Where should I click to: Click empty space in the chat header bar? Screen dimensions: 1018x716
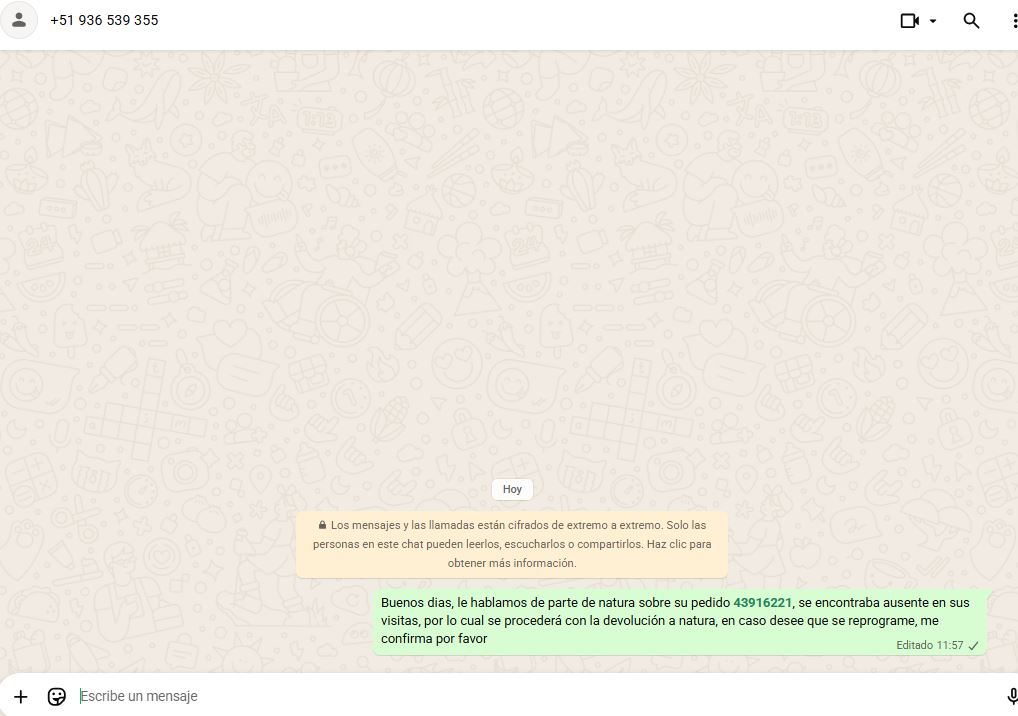point(500,20)
